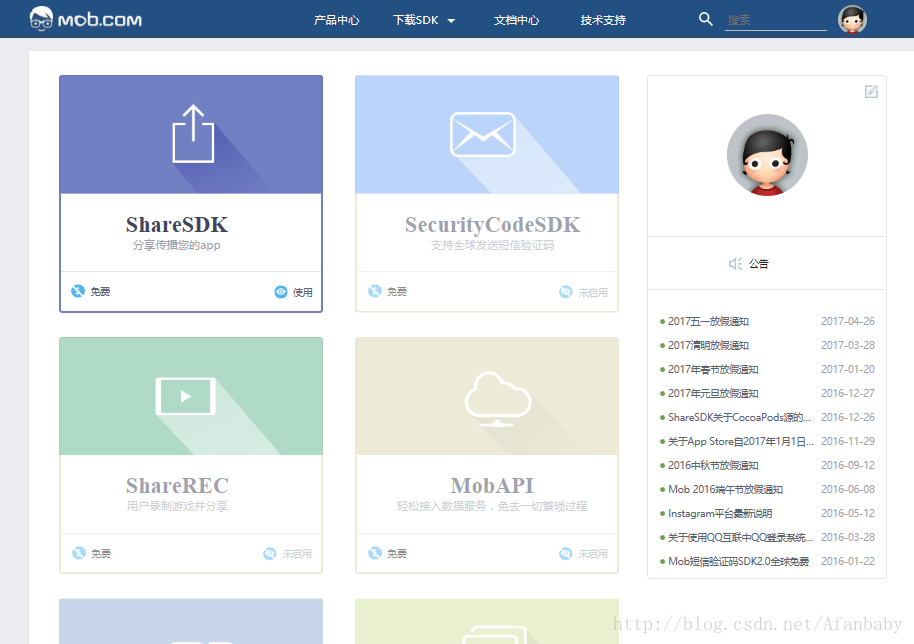Go to 技术支持 in the navigation bar
The width and height of the screenshot is (914, 644).
603,20
